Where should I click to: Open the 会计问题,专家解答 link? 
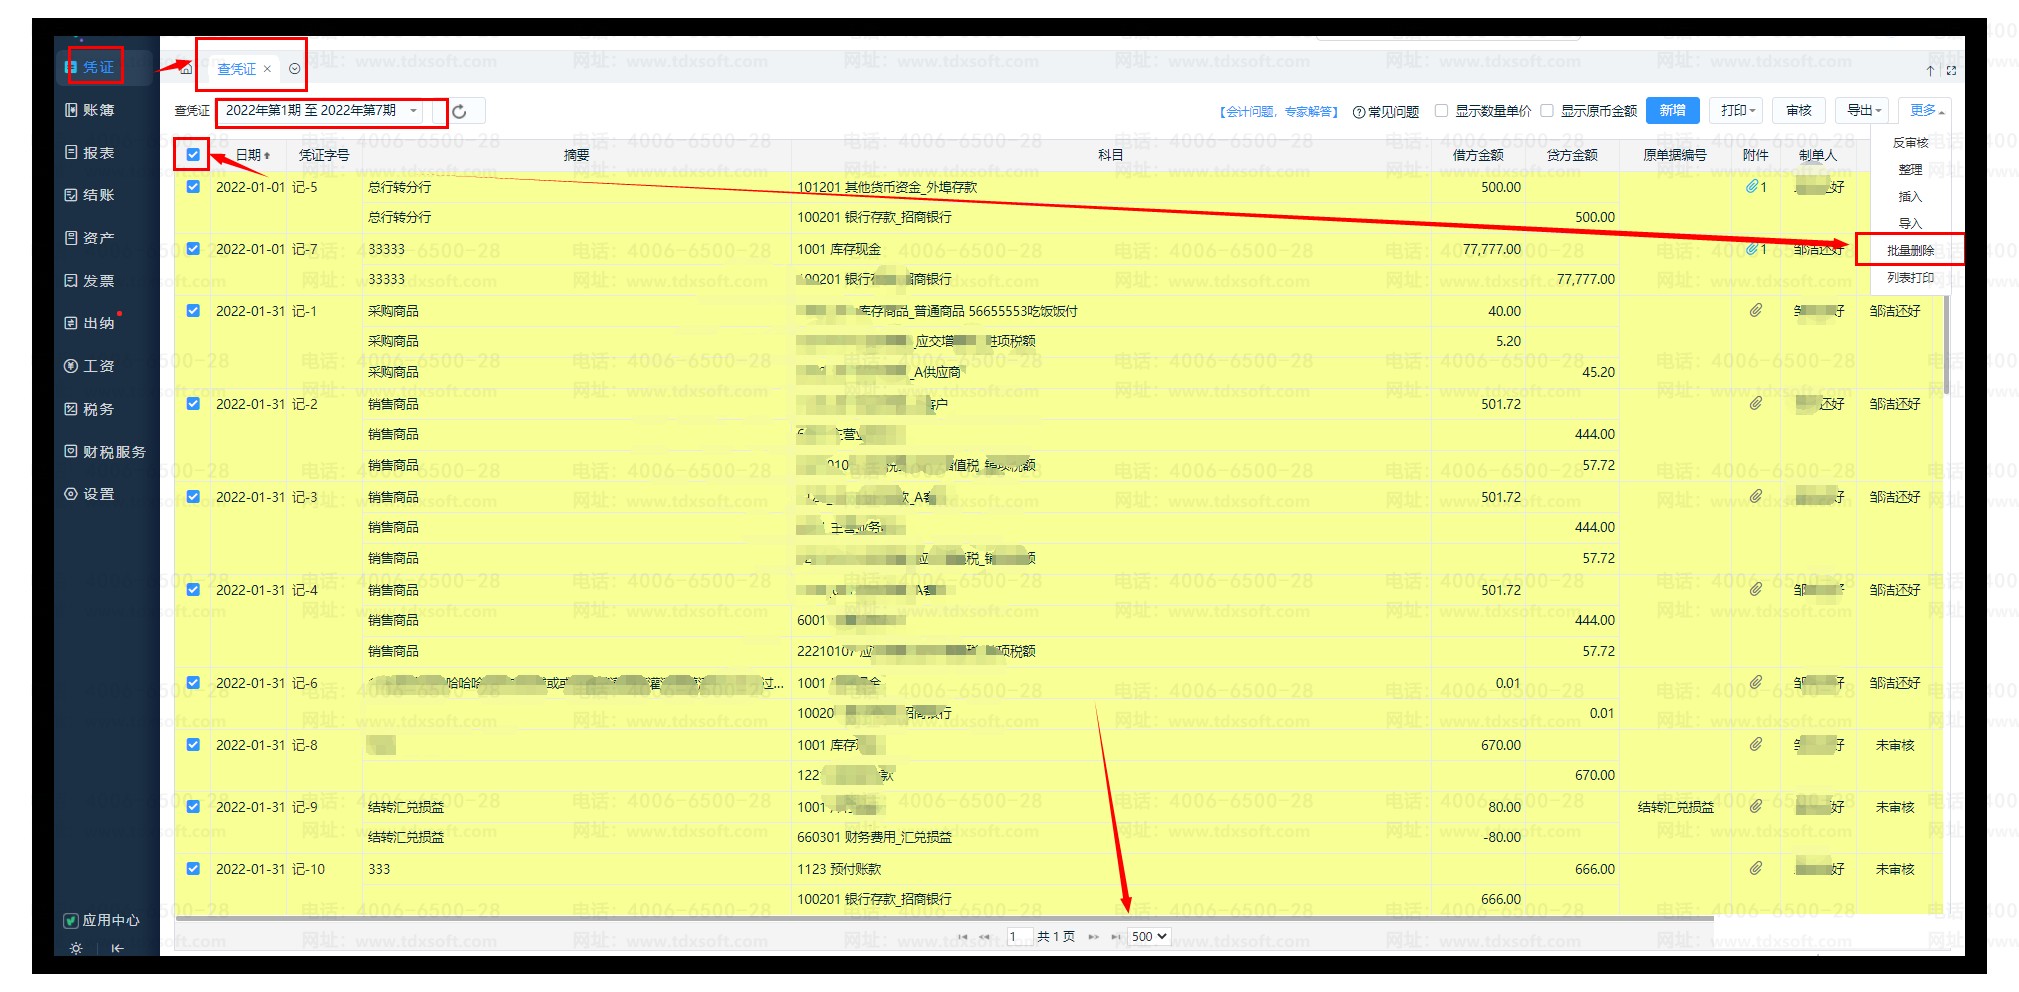coord(1278,112)
